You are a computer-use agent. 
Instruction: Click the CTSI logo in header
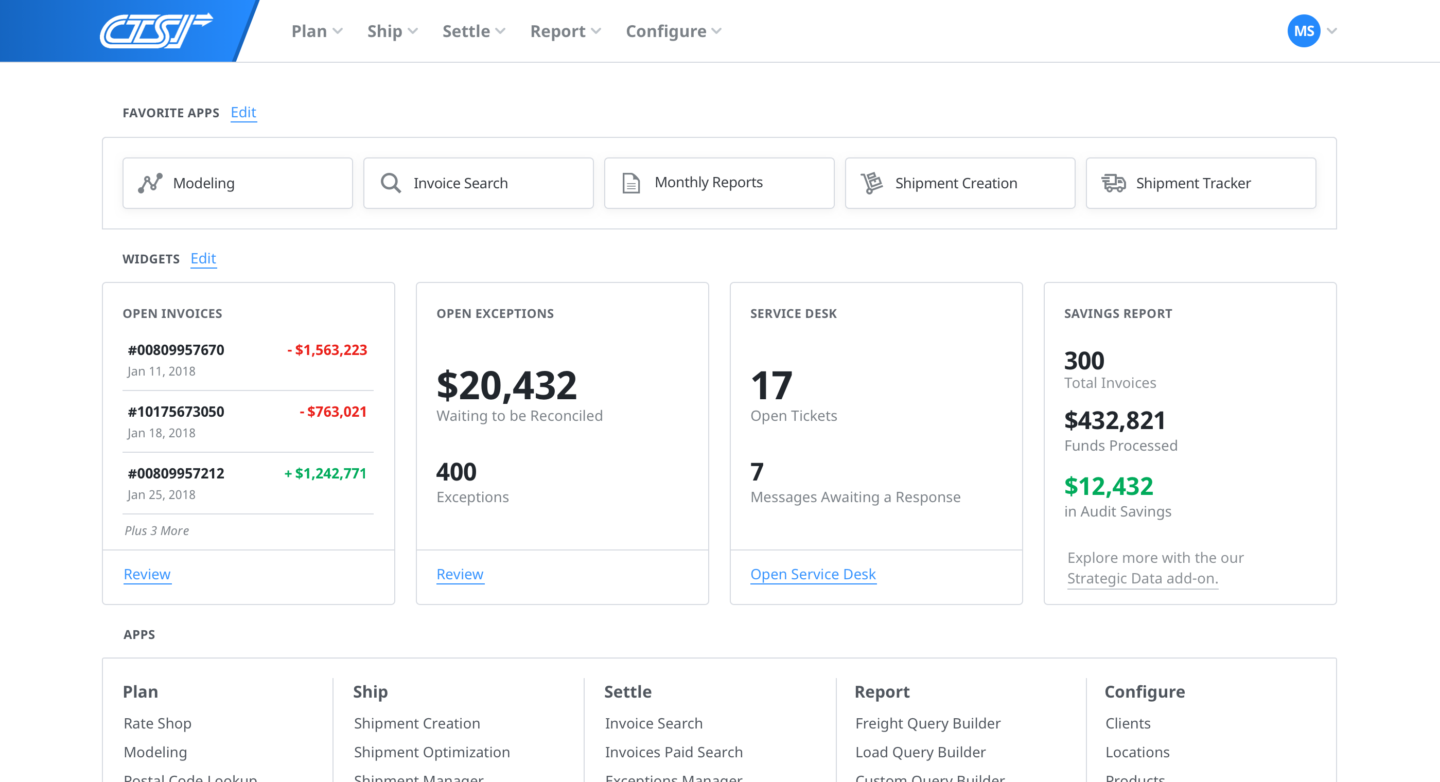(156, 31)
